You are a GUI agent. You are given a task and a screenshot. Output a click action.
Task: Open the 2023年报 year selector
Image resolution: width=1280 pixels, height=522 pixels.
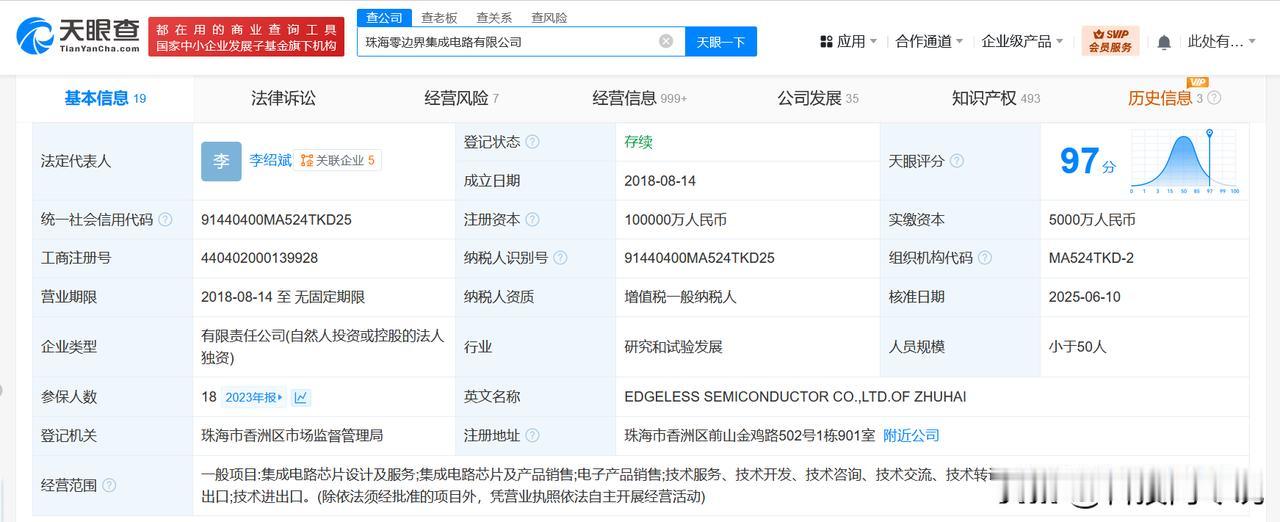point(254,397)
